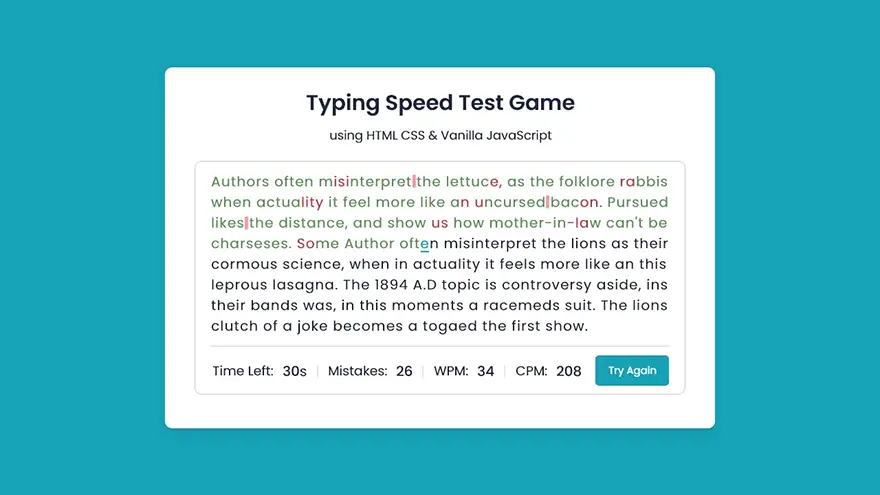Select the mistakes count 26
Image resolution: width=880 pixels, height=495 pixels.
pyautogui.click(x=404, y=371)
